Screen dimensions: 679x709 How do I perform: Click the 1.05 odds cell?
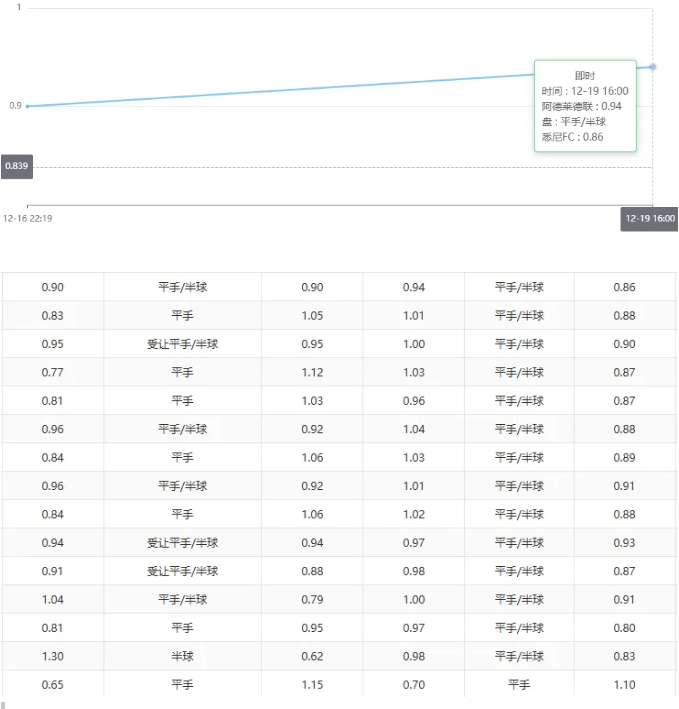(312, 316)
